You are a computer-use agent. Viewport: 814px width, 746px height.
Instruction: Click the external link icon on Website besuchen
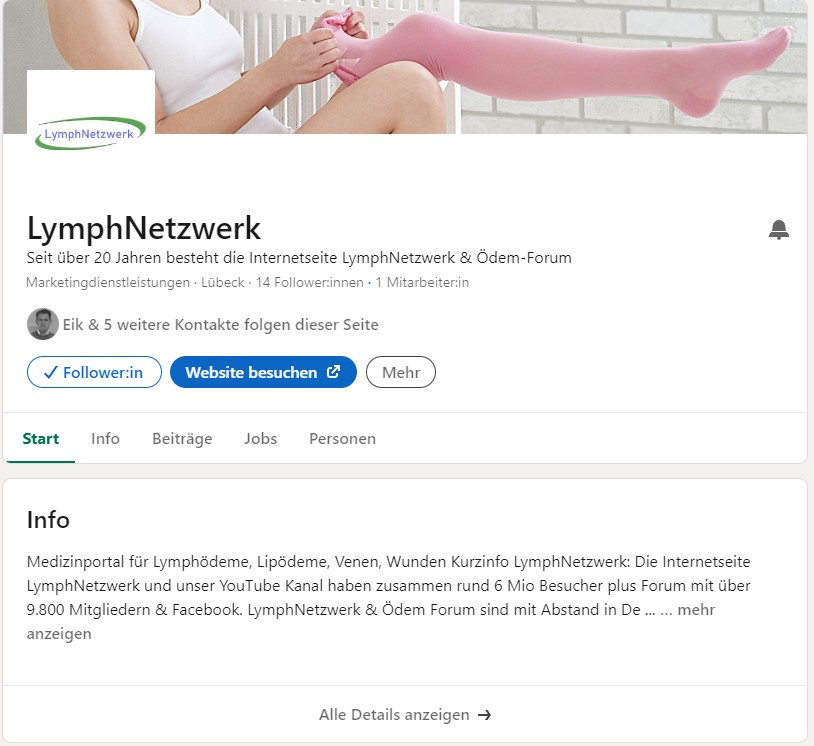click(x=333, y=372)
